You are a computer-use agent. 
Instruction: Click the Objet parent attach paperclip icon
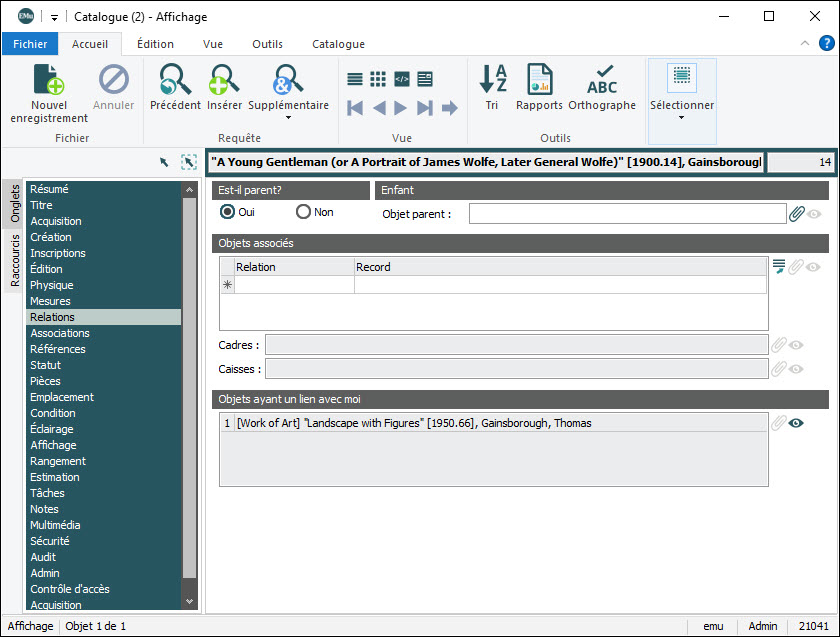click(797, 213)
